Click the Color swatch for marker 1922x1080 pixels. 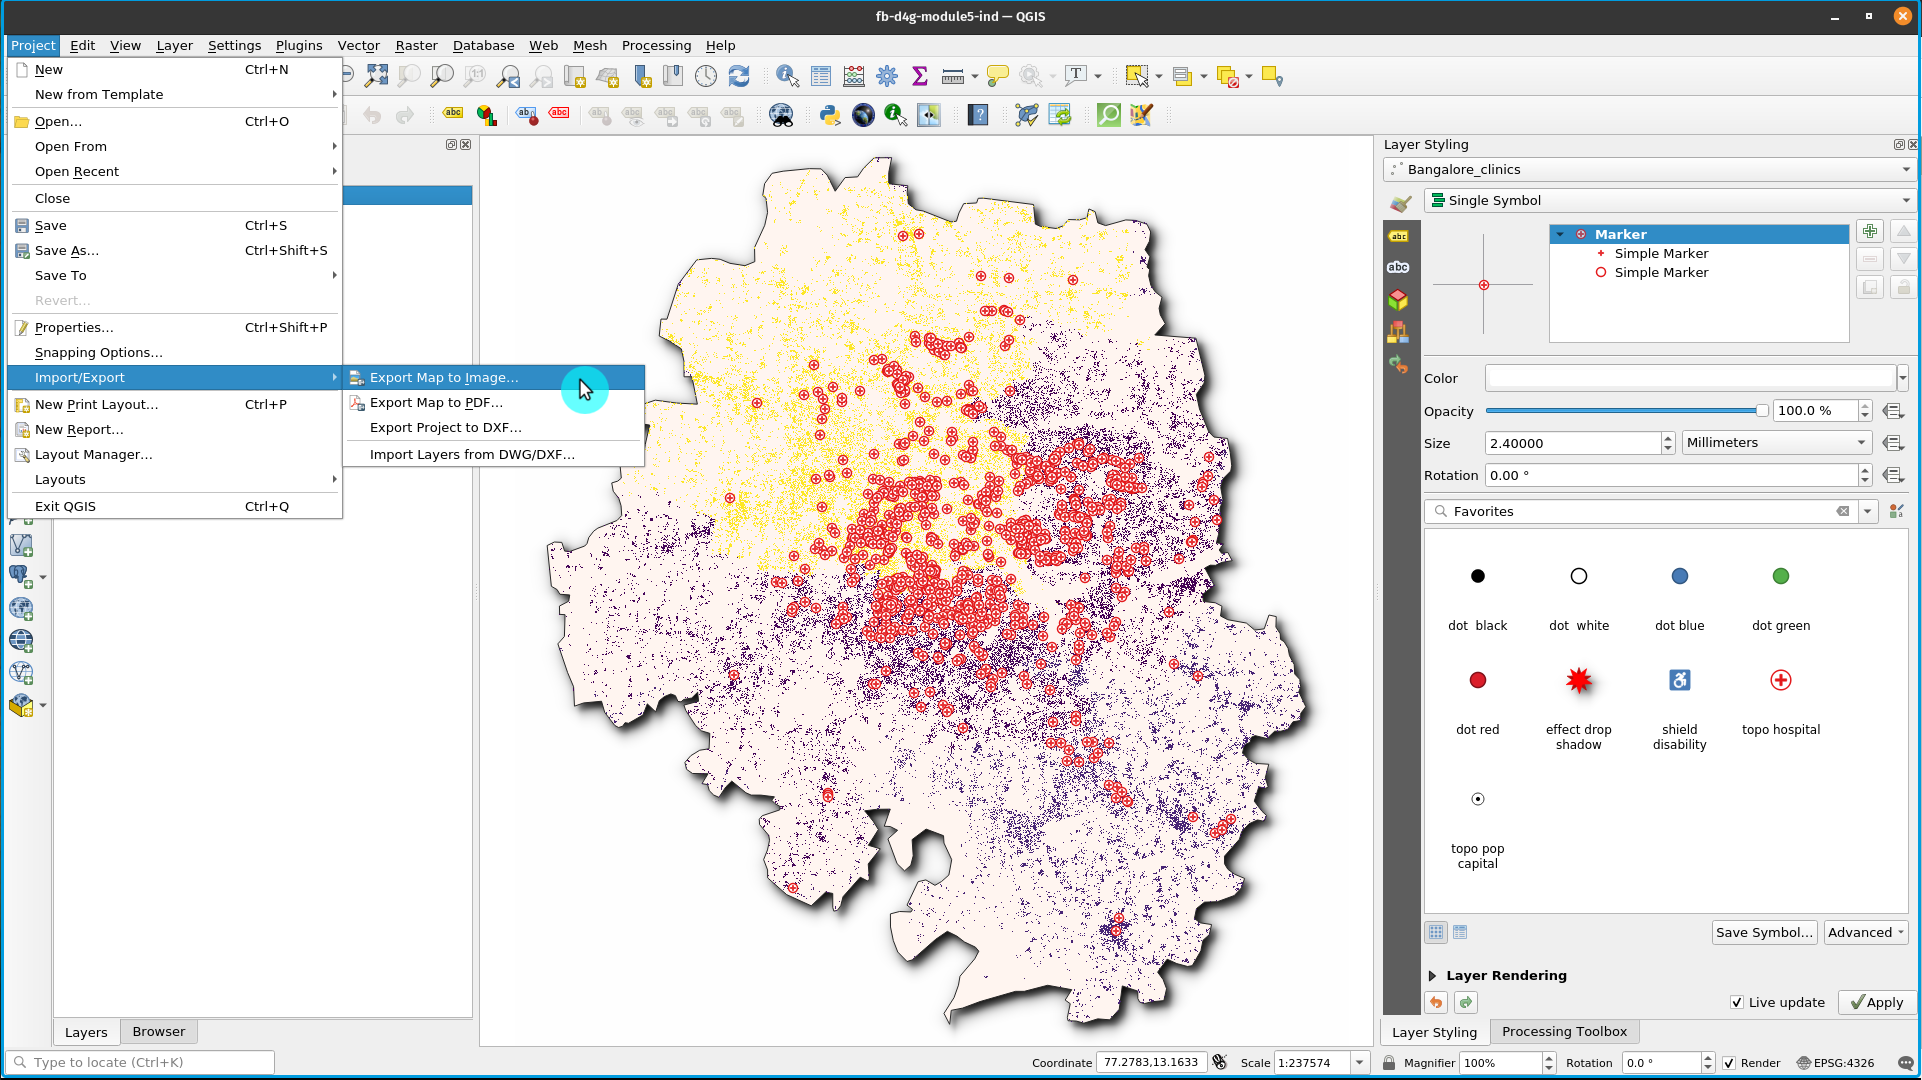point(1690,379)
